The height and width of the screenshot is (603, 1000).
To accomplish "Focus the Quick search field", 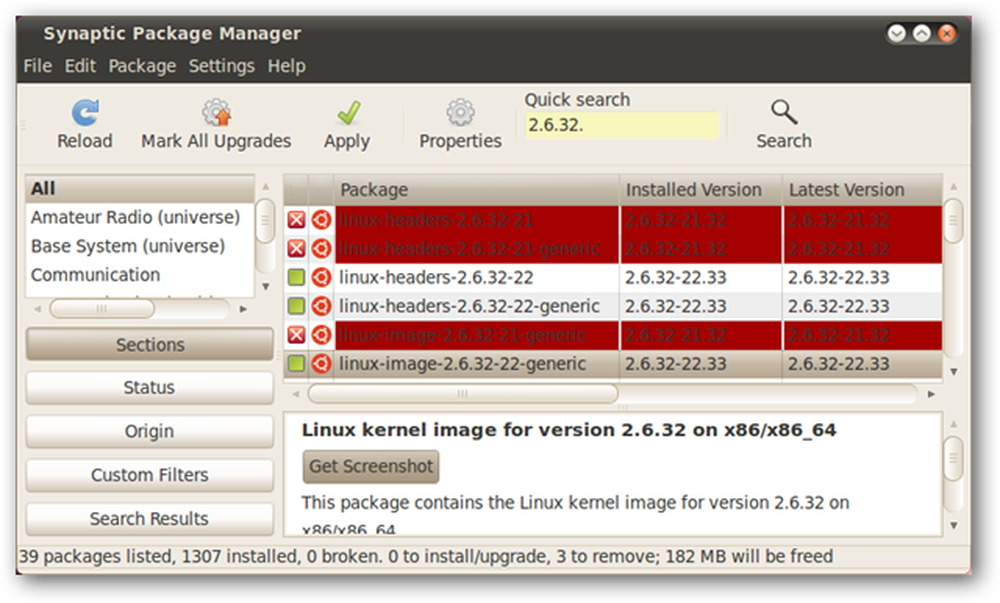I will click(622, 126).
